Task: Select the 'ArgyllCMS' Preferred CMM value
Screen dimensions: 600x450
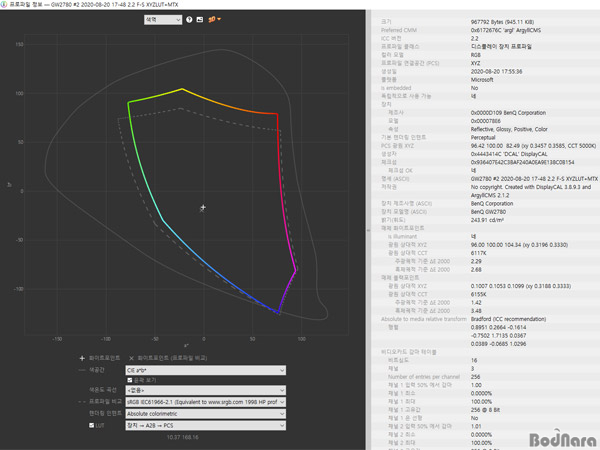Action: (x=505, y=30)
